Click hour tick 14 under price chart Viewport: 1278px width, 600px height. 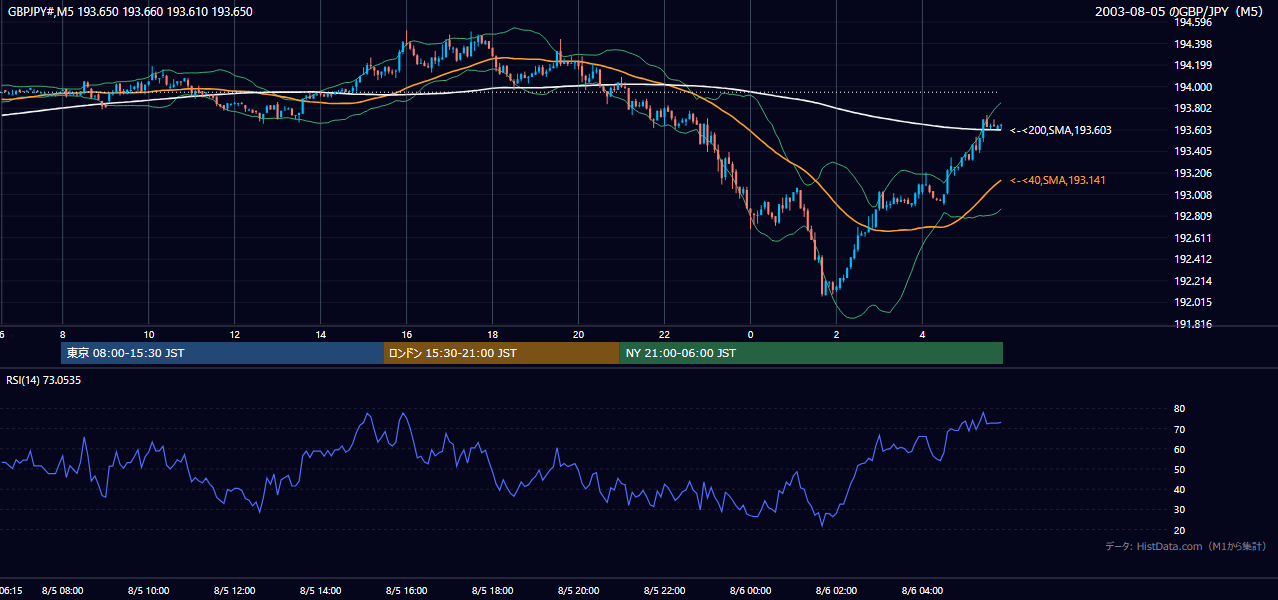pos(320,334)
